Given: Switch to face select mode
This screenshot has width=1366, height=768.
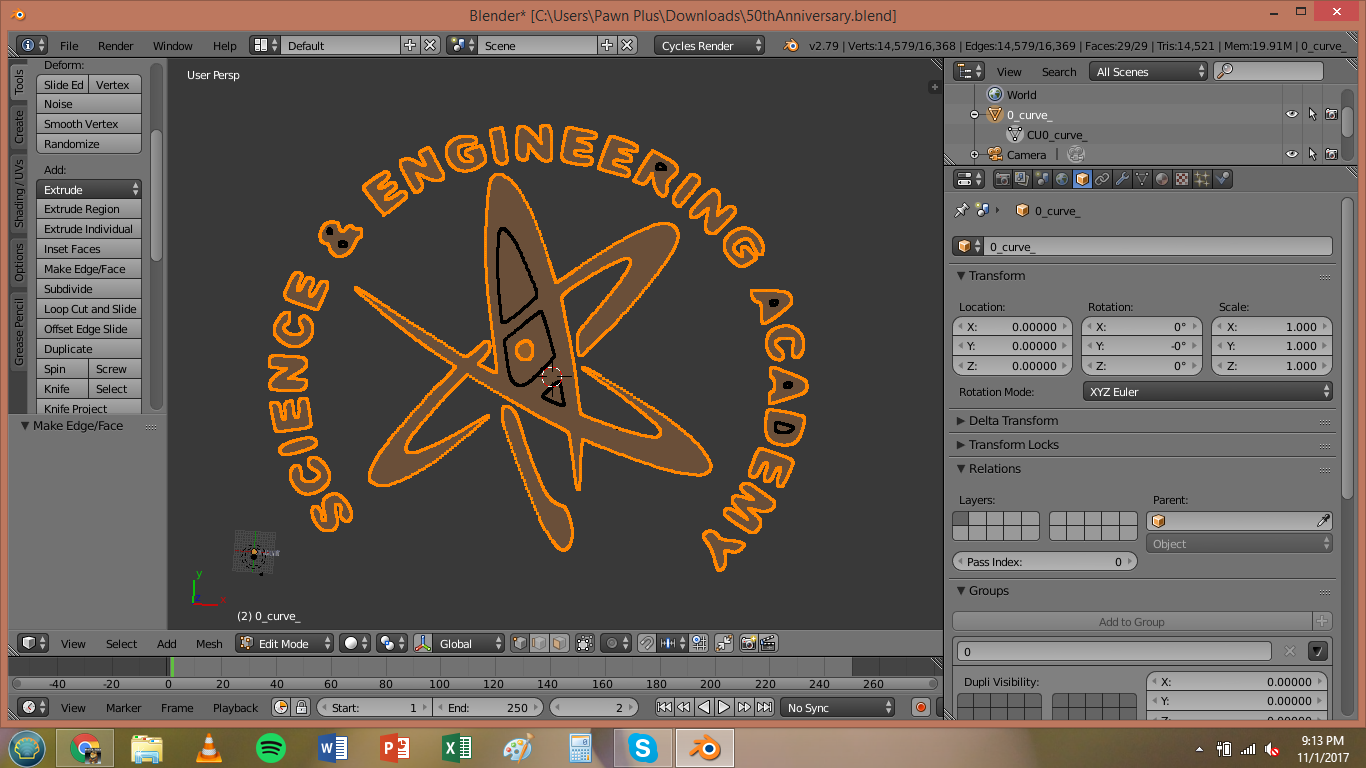Looking at the screenshot, I should (x=560, y=643).
